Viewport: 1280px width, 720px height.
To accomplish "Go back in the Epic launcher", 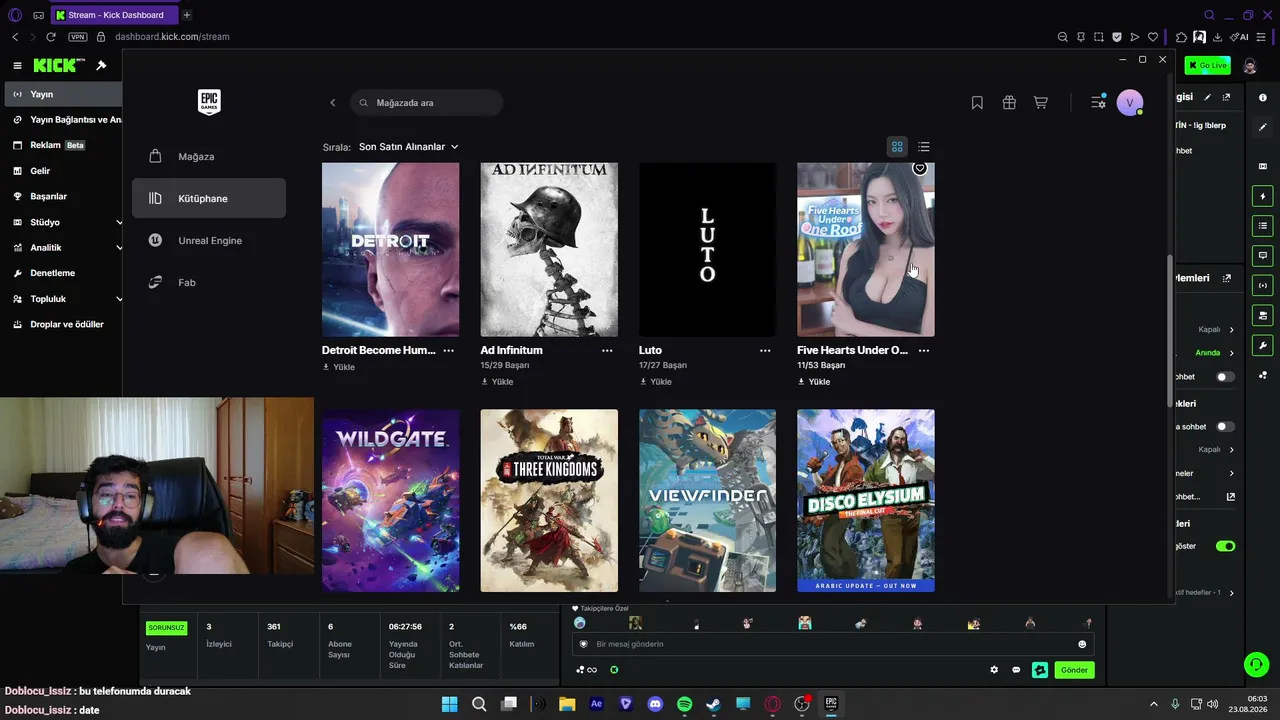I will point(333,102).
